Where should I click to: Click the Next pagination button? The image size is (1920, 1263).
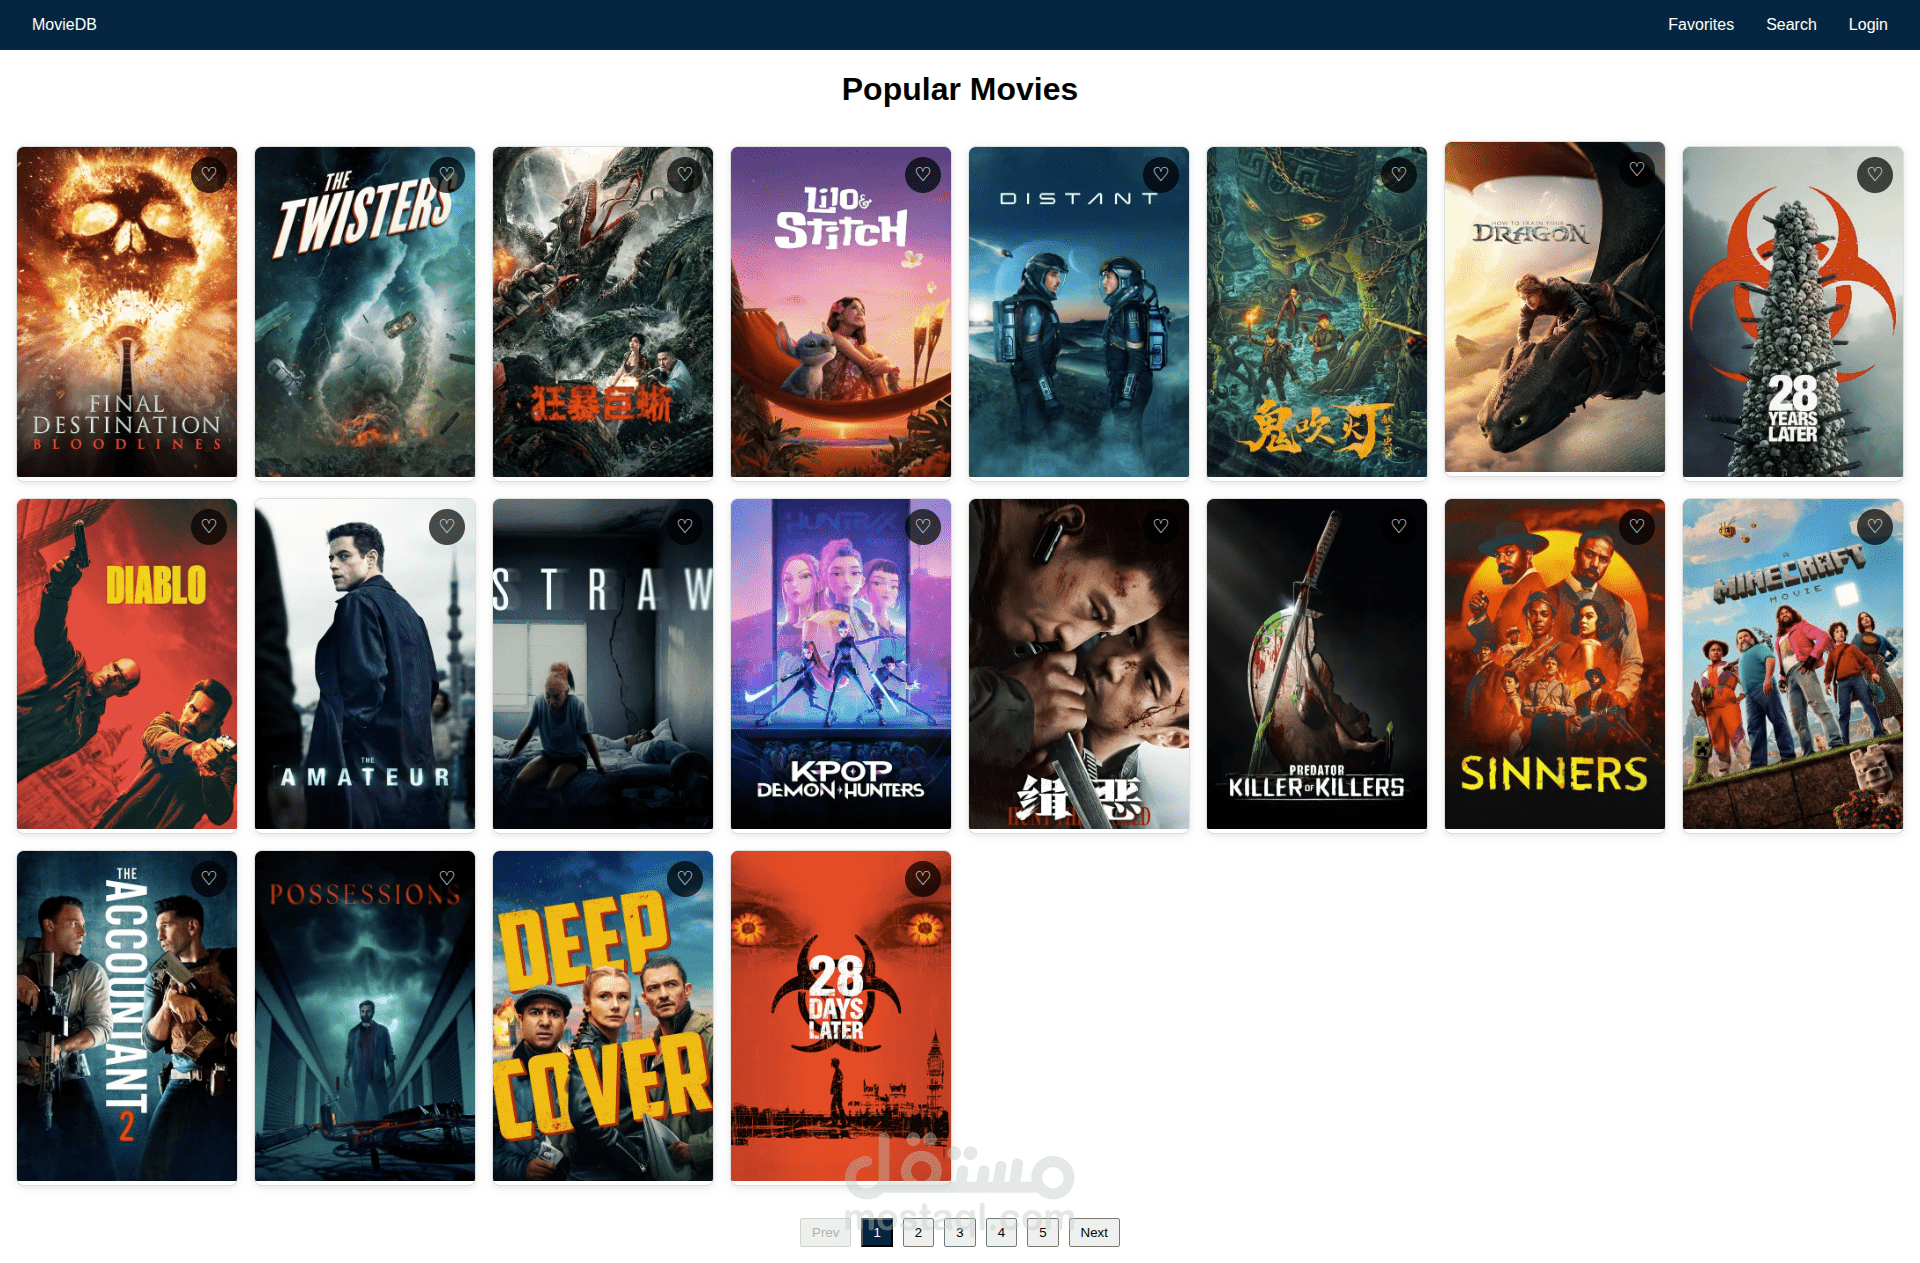pos(1094,1233)
